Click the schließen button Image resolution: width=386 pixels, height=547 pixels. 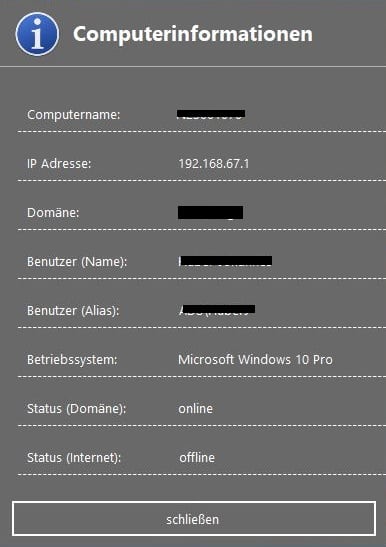click(x=194, y=519)
